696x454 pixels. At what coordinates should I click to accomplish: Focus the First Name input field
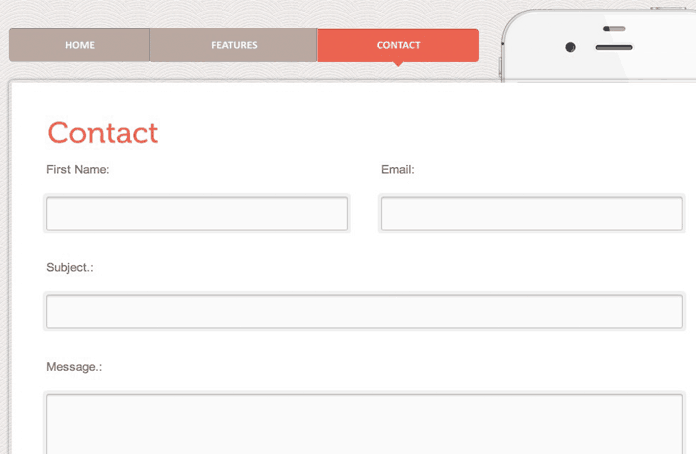click(197, 213)
